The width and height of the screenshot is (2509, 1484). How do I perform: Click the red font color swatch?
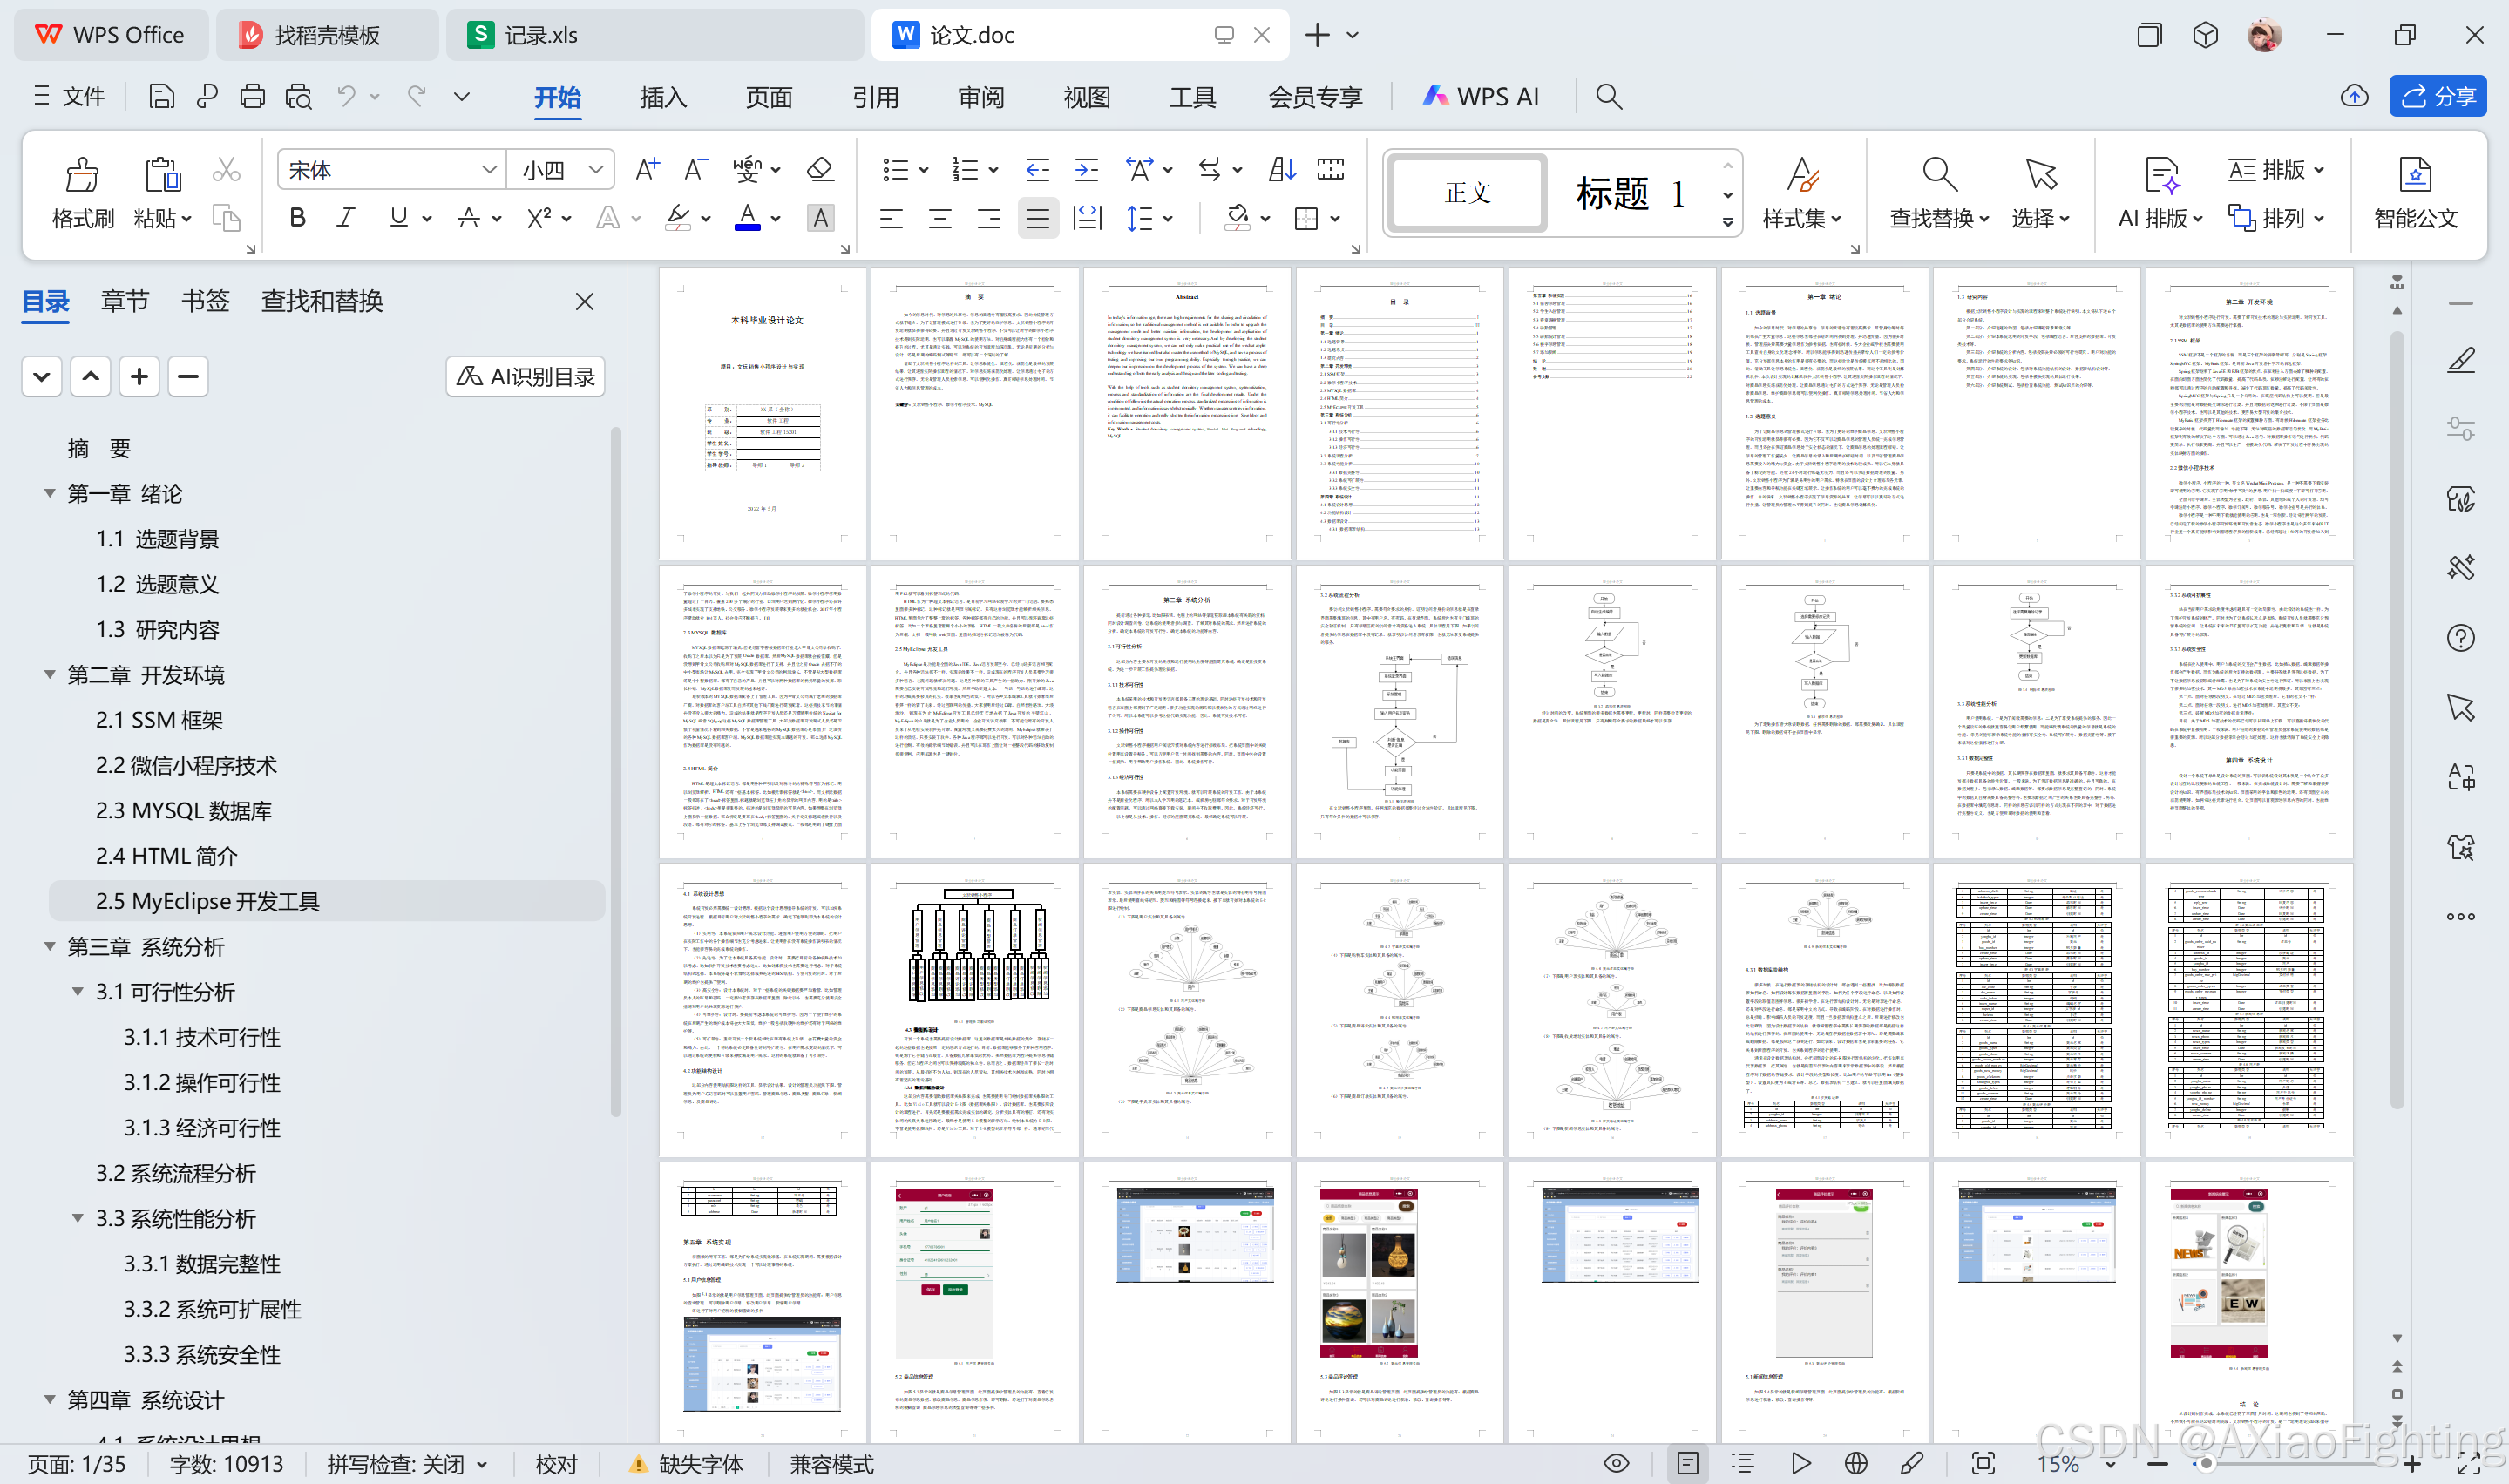[x=747, y=218]
